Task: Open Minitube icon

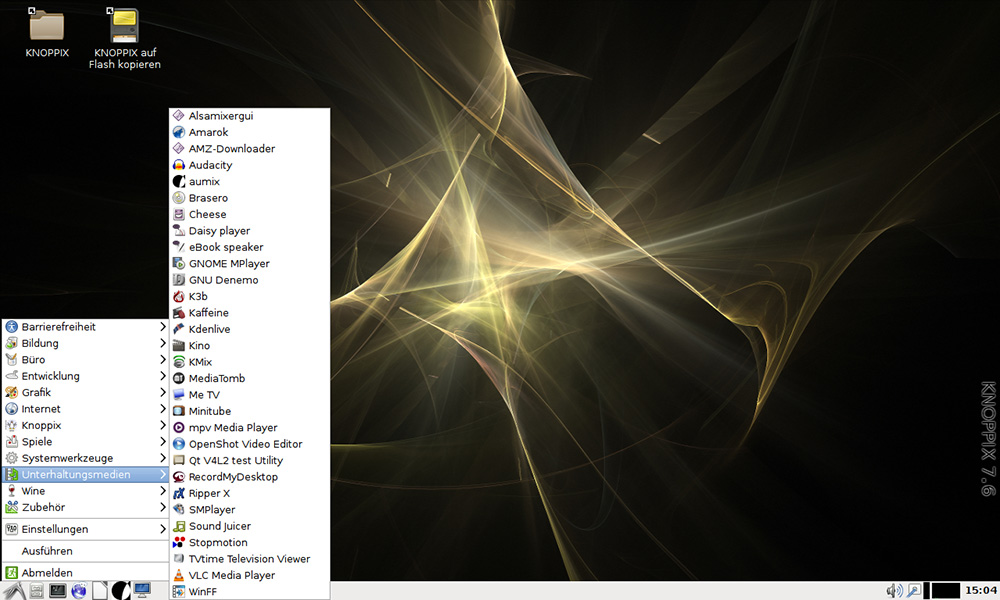Action: click(x=179, y=411)
